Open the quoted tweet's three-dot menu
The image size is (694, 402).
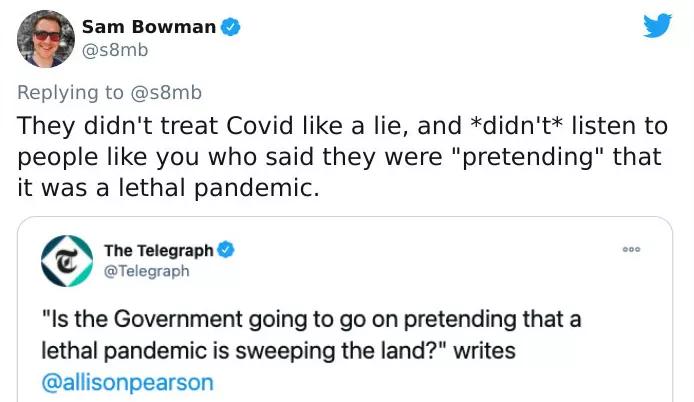click(631, 250)
